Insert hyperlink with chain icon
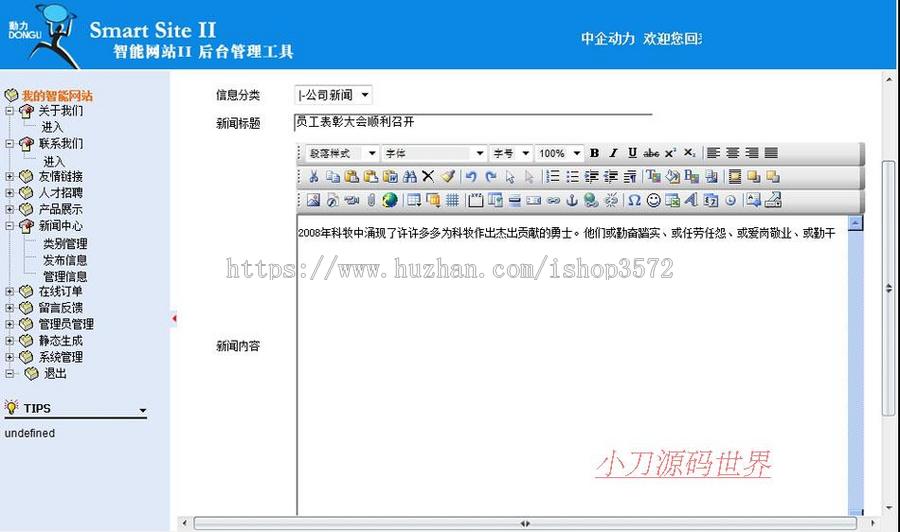This screenshot has height=532, width=900. (553, 200)
